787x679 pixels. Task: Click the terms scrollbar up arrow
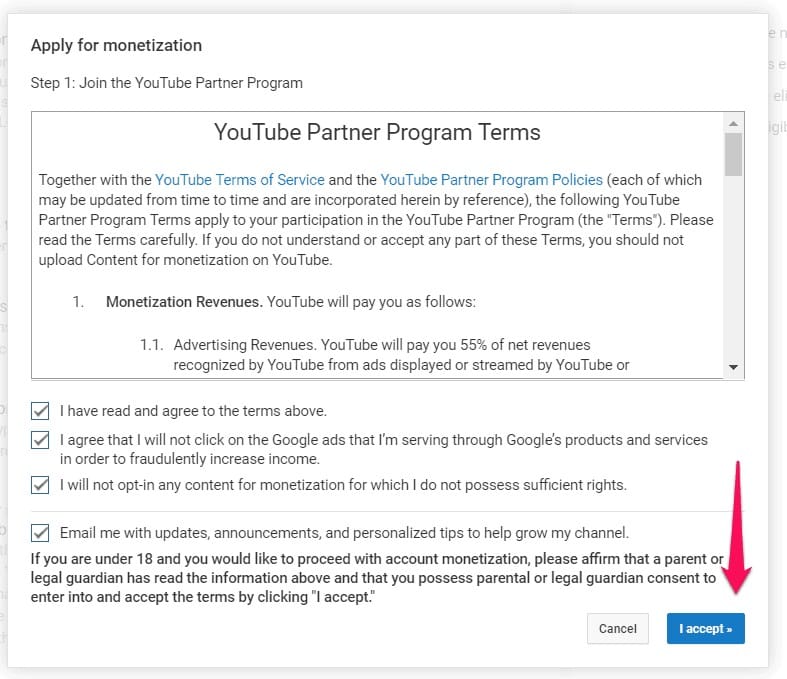734,122
